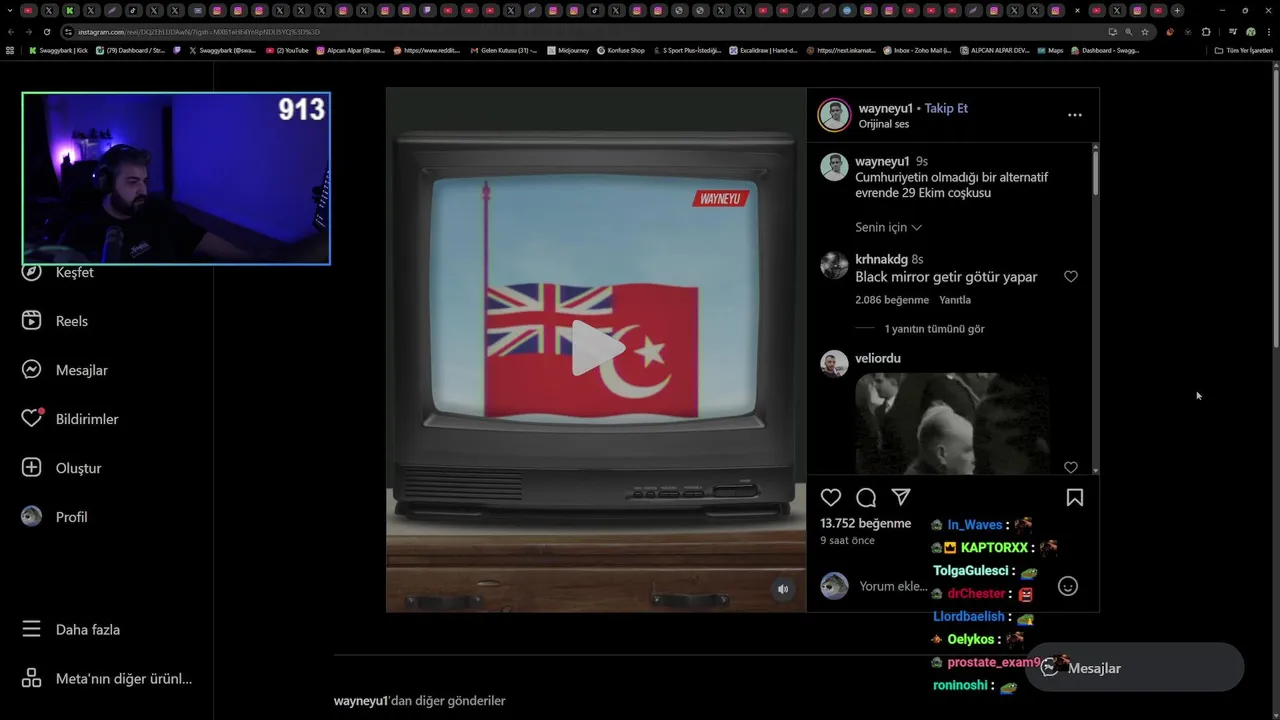This screenshot has height=720, width=1280.
Task: Open the Konfuse Shop bookmark
Action: [621, 50]
